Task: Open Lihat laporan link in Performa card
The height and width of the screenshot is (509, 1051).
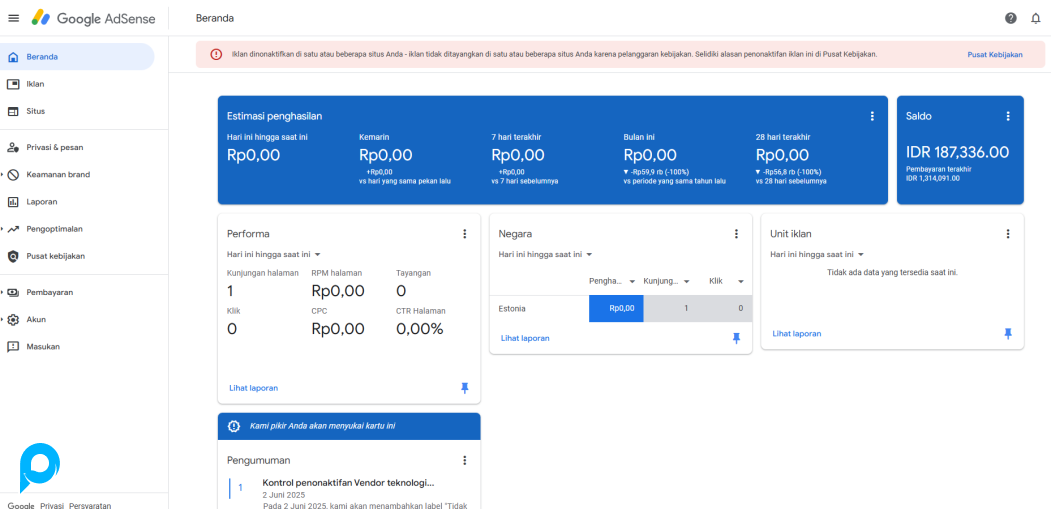Action: click(x=253, y=388)
